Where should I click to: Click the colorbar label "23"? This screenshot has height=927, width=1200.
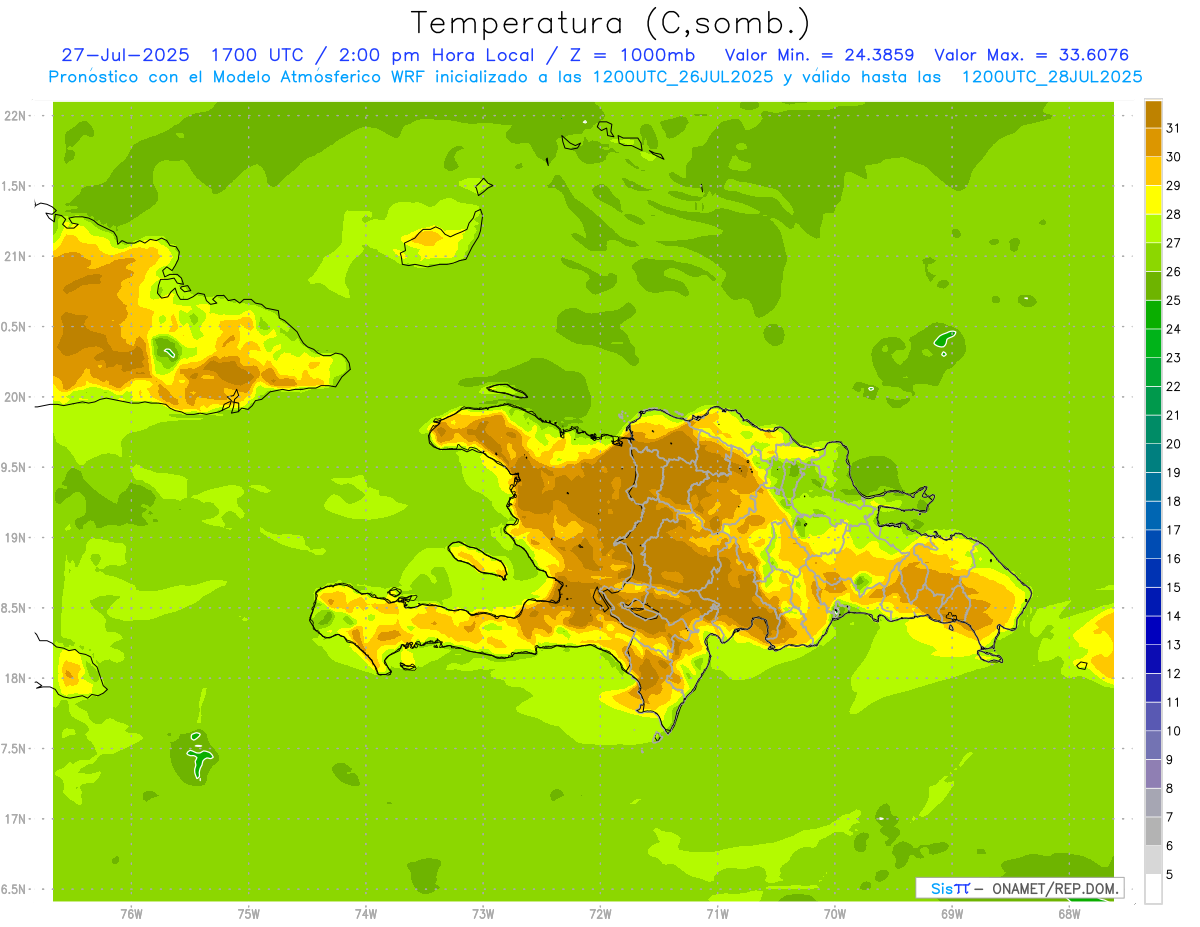click(x=1174, y=358)
